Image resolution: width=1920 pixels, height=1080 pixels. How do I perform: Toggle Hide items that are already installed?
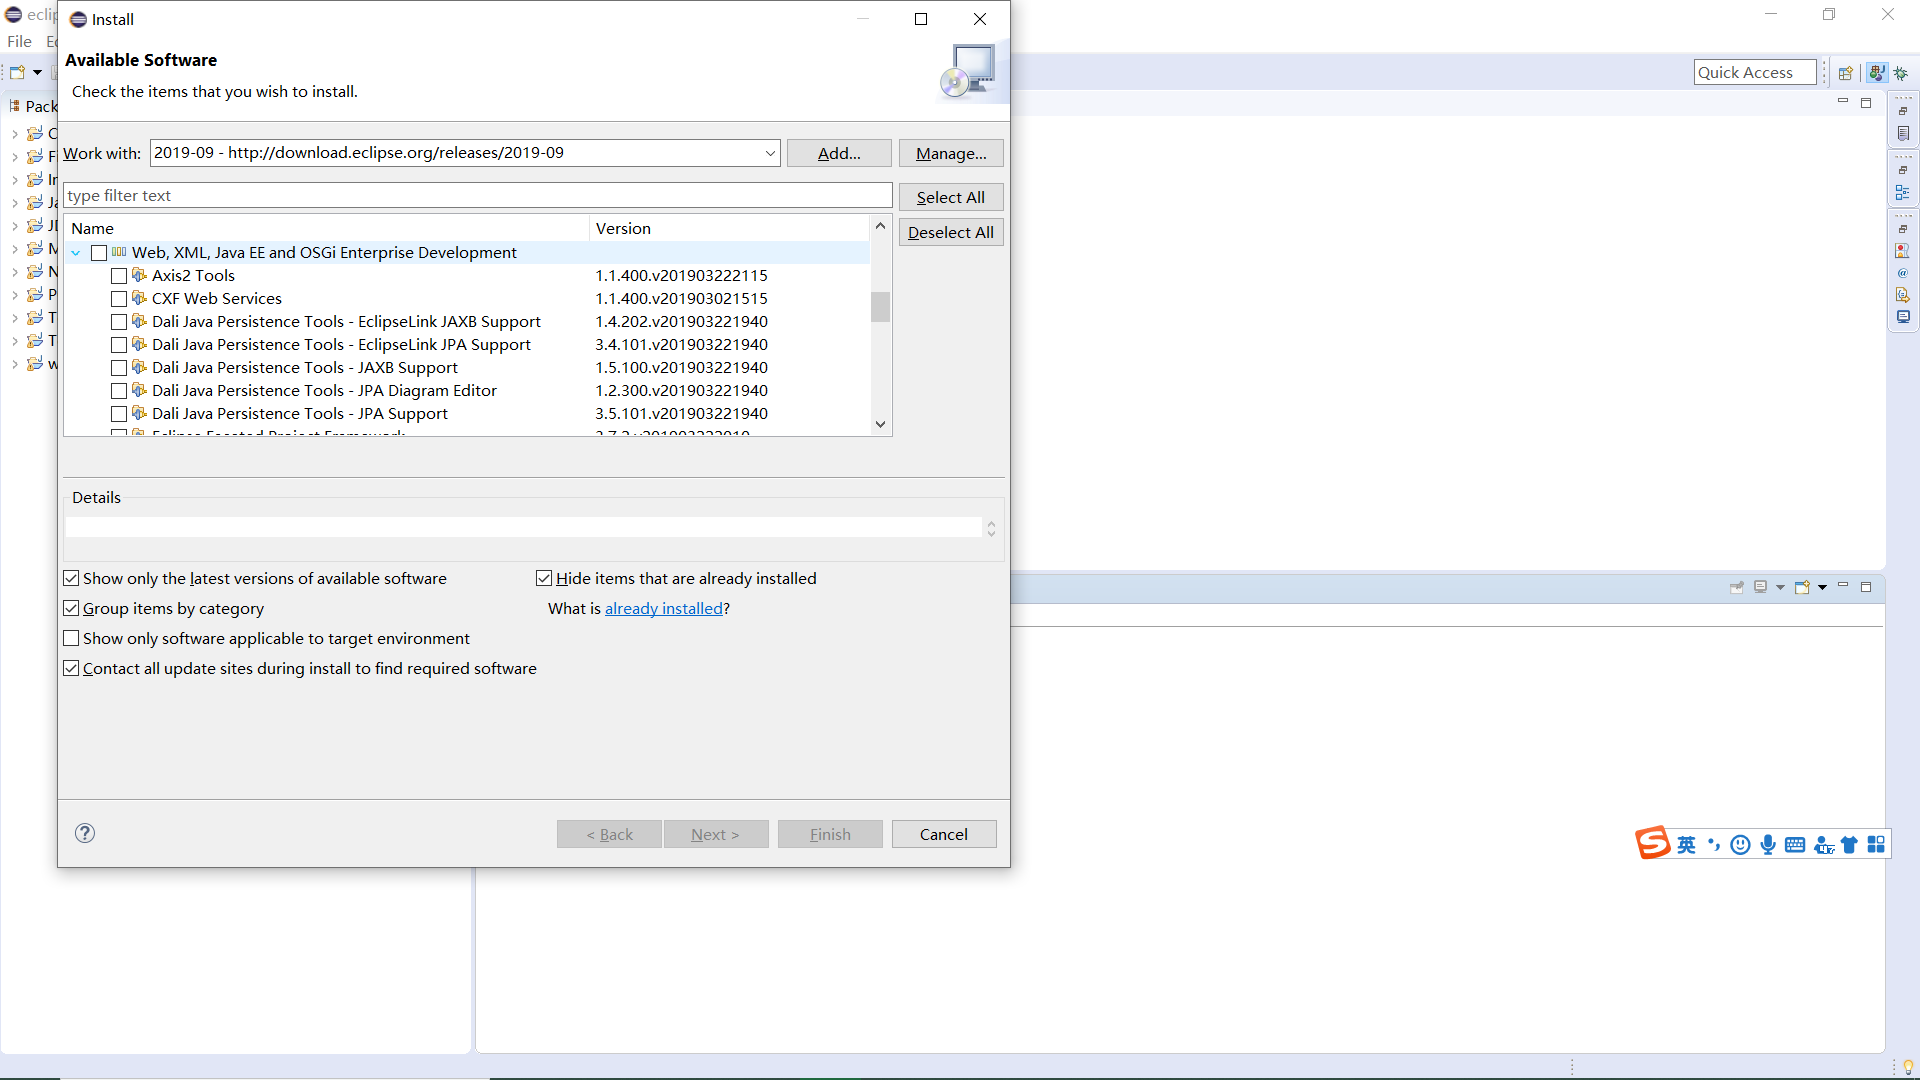pos(545,578)
